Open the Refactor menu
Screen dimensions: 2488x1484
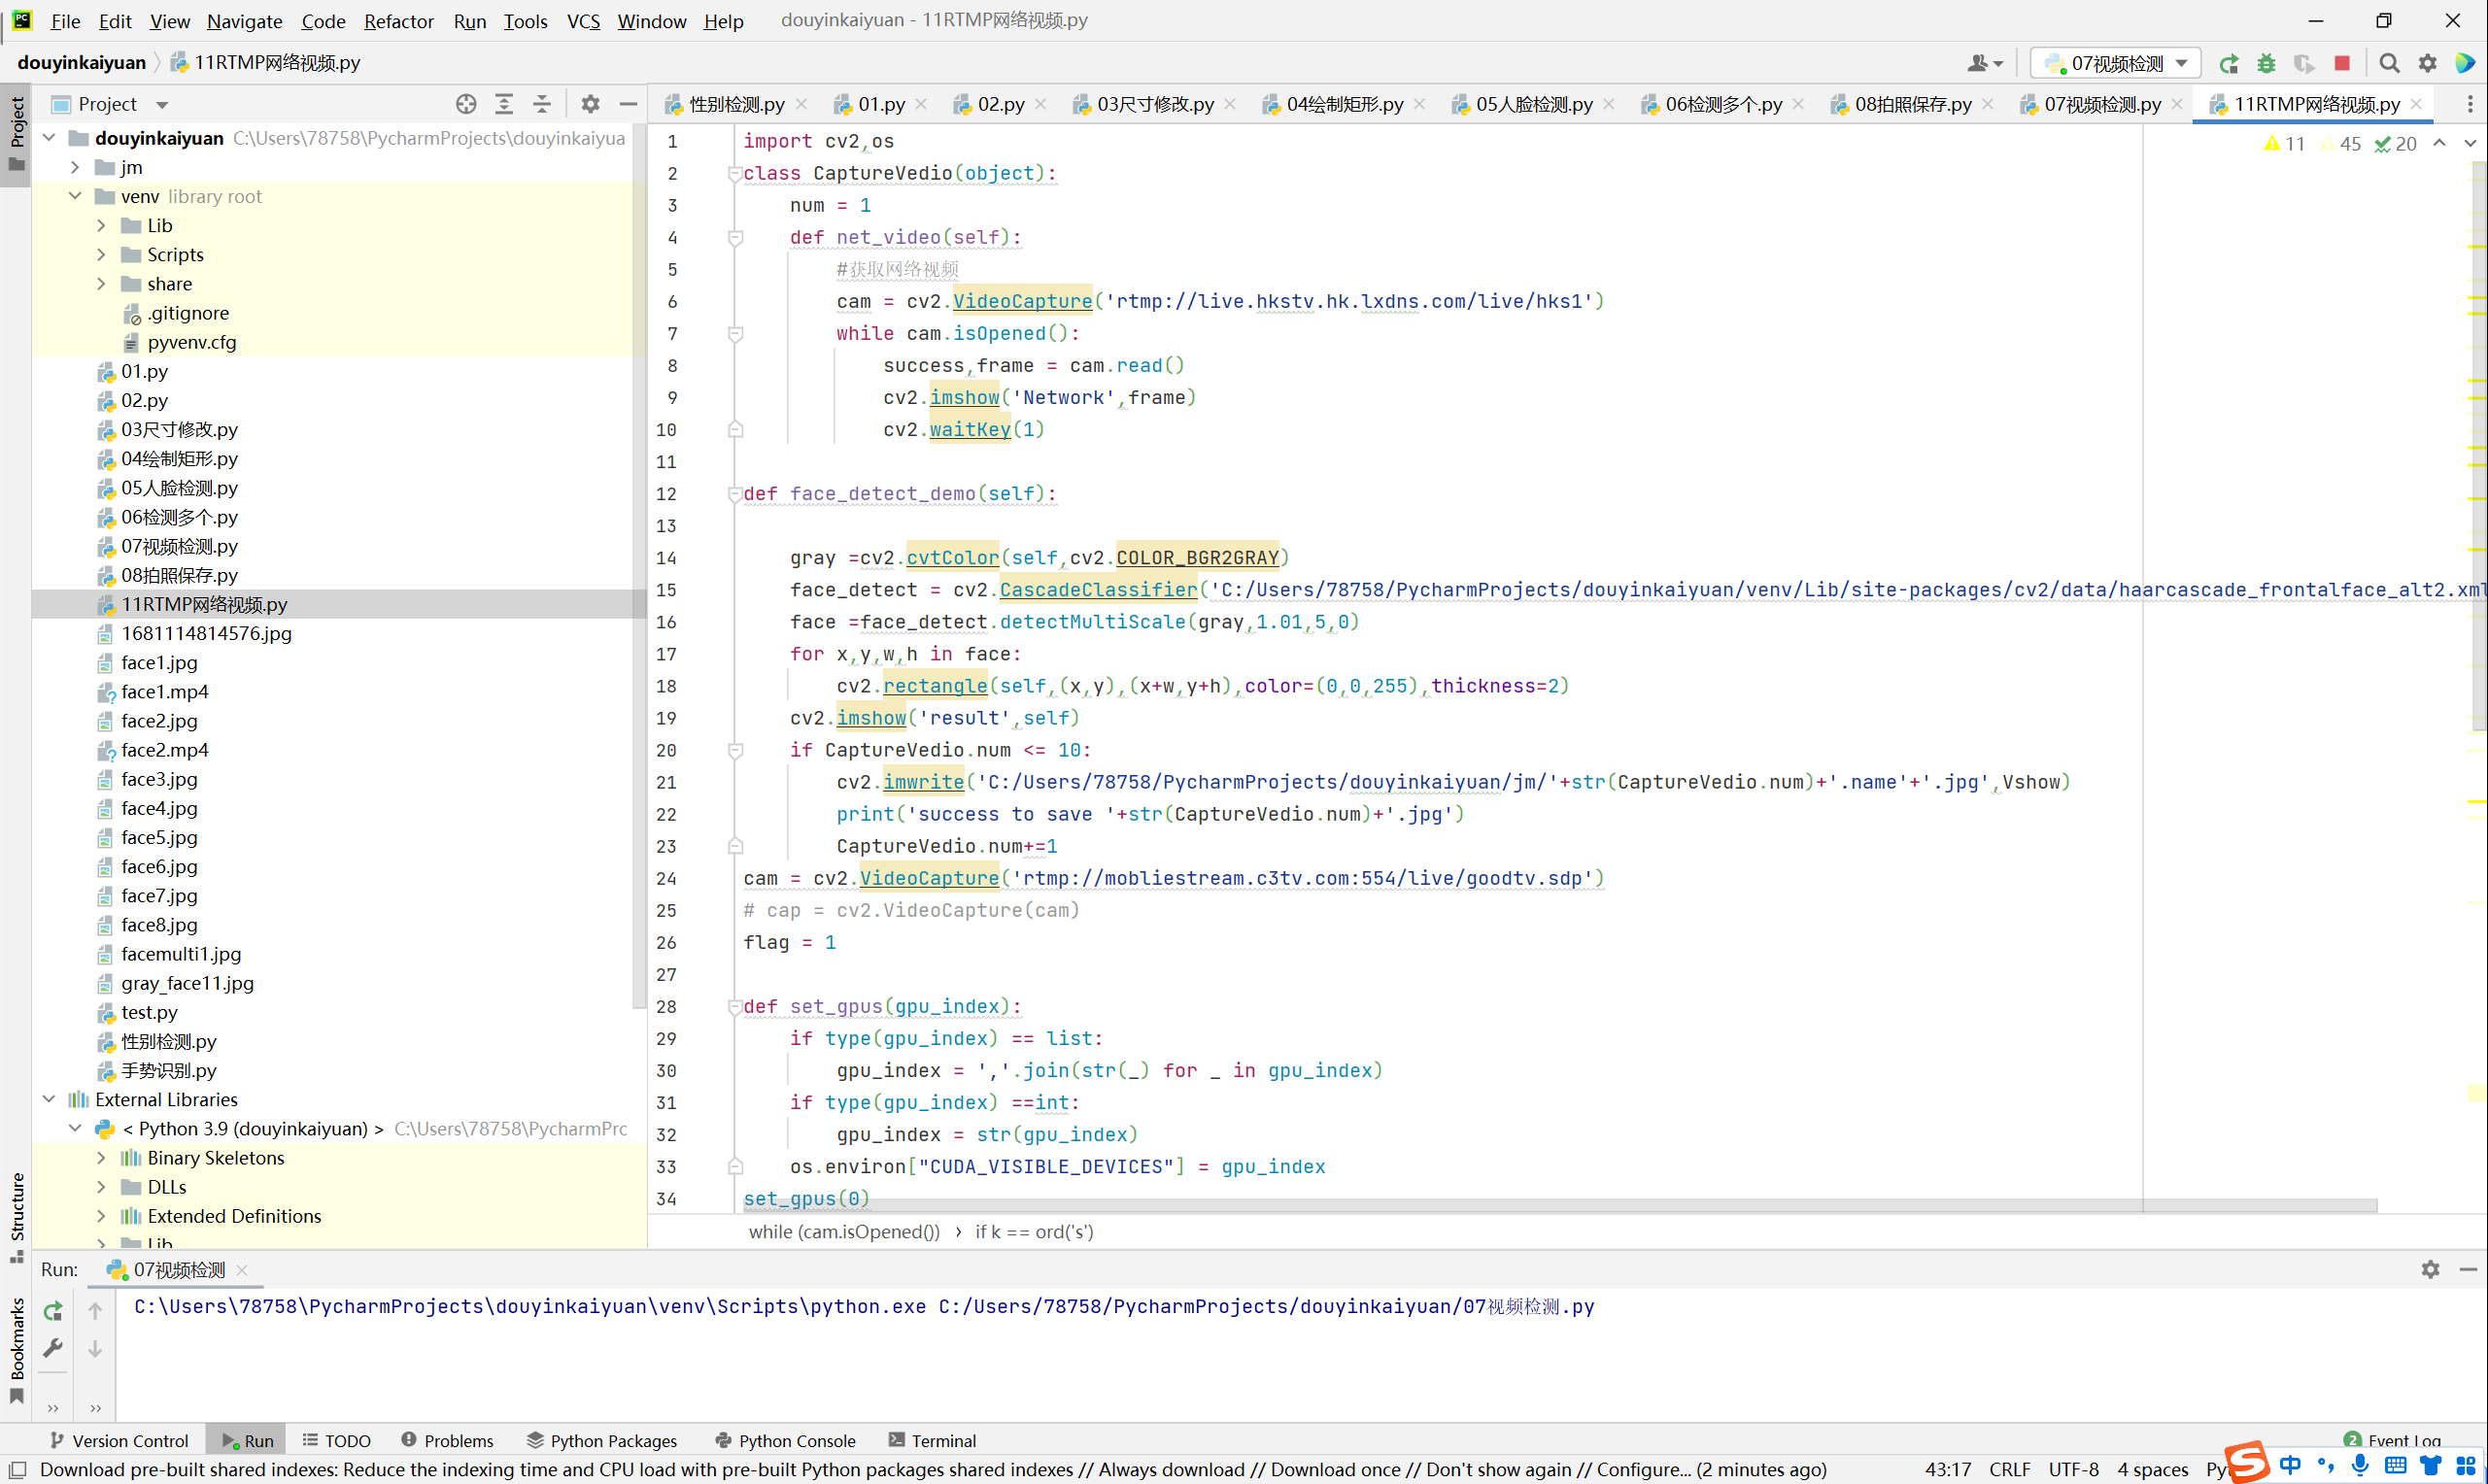click(398, 20)
